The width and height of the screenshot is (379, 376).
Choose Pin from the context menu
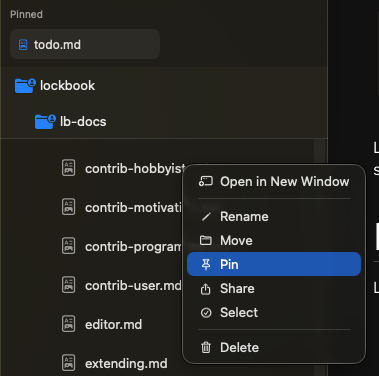[274, 264]
